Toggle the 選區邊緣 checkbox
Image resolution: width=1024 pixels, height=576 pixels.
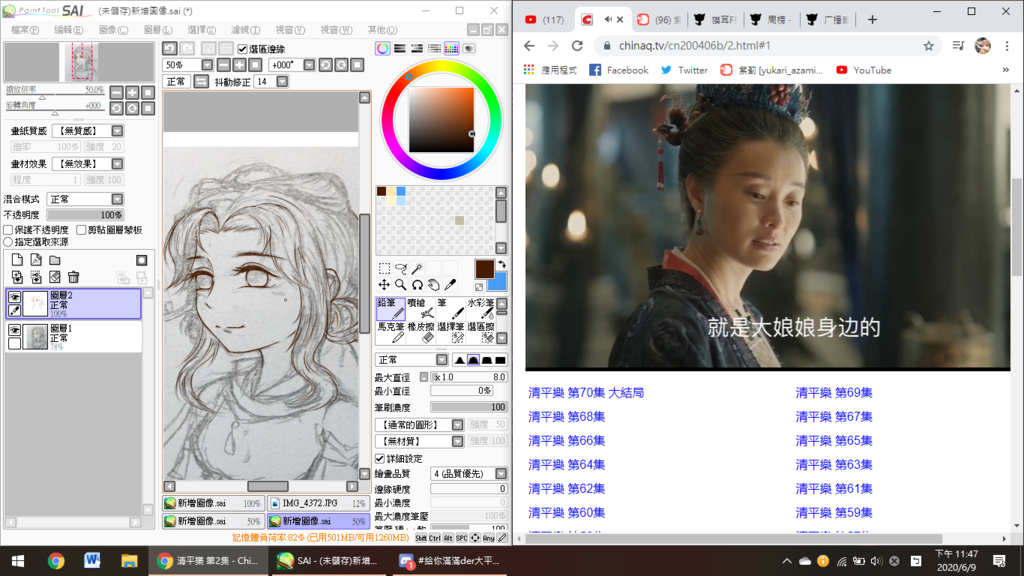pyautogui.click(x=242, y=49)
